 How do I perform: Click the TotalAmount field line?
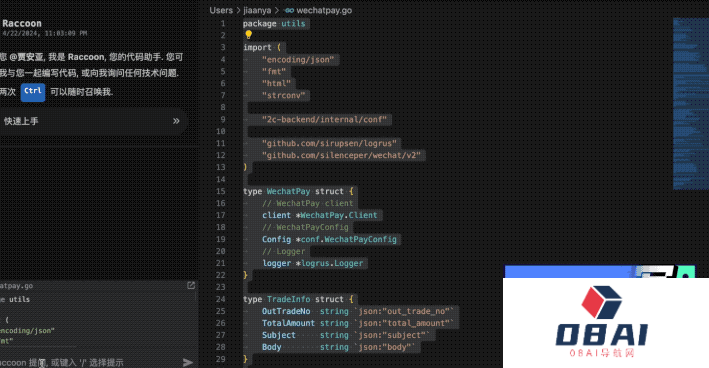click(x=358, y=323)
